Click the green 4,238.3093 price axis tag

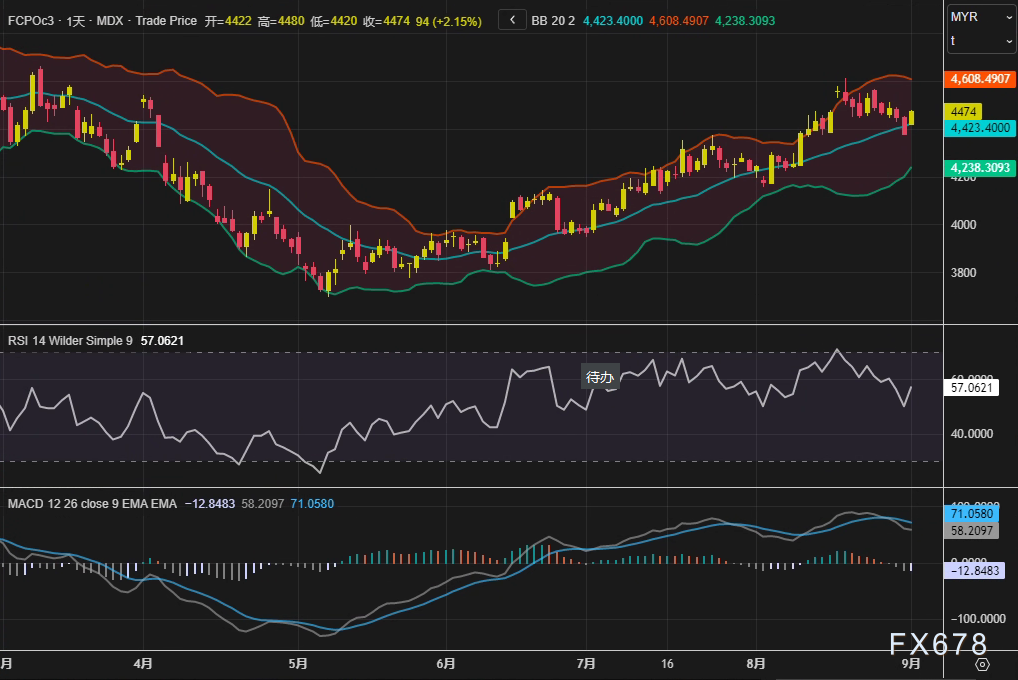pos(980,168)
